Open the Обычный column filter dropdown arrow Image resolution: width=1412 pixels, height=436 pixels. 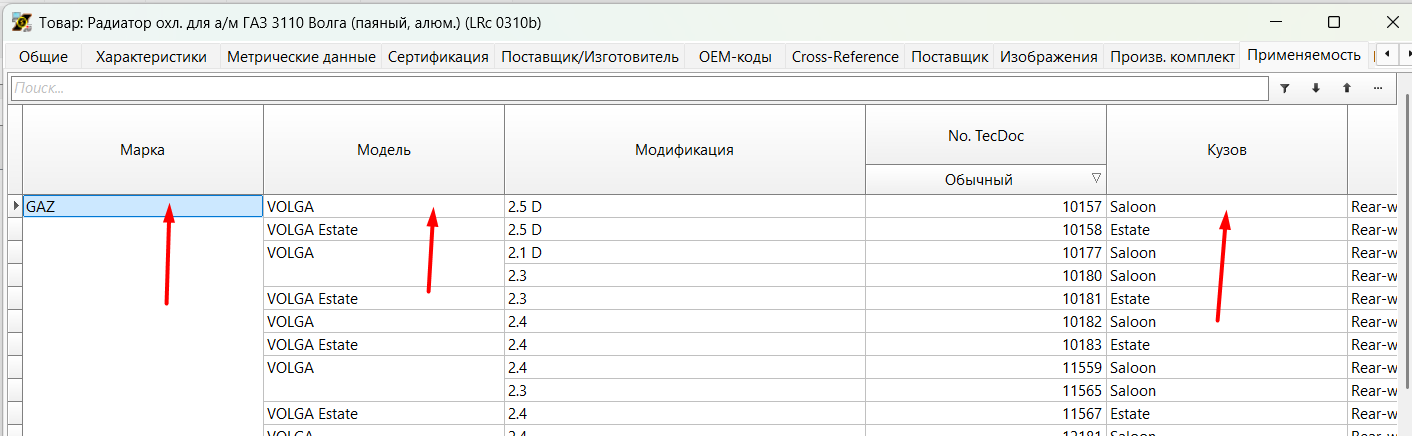1096,179
